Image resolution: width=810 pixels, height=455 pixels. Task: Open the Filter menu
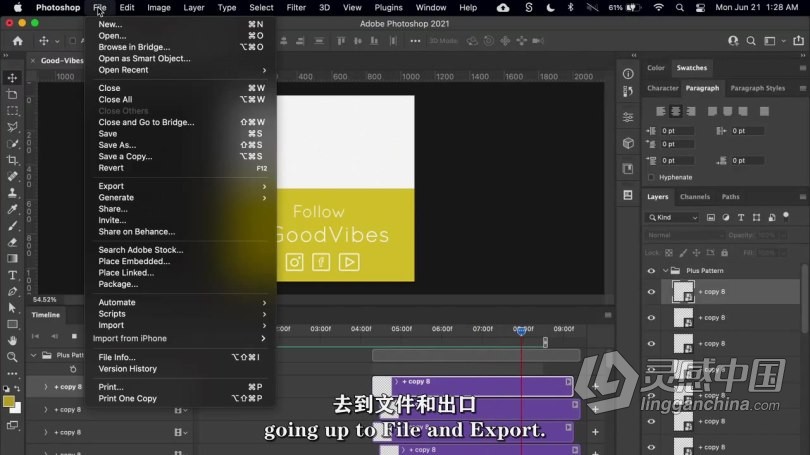click(x=296, y=8)
